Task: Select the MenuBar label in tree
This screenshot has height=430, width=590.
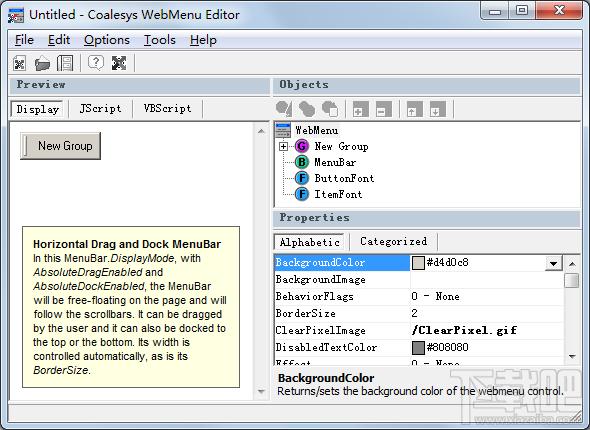Action: 335,163
